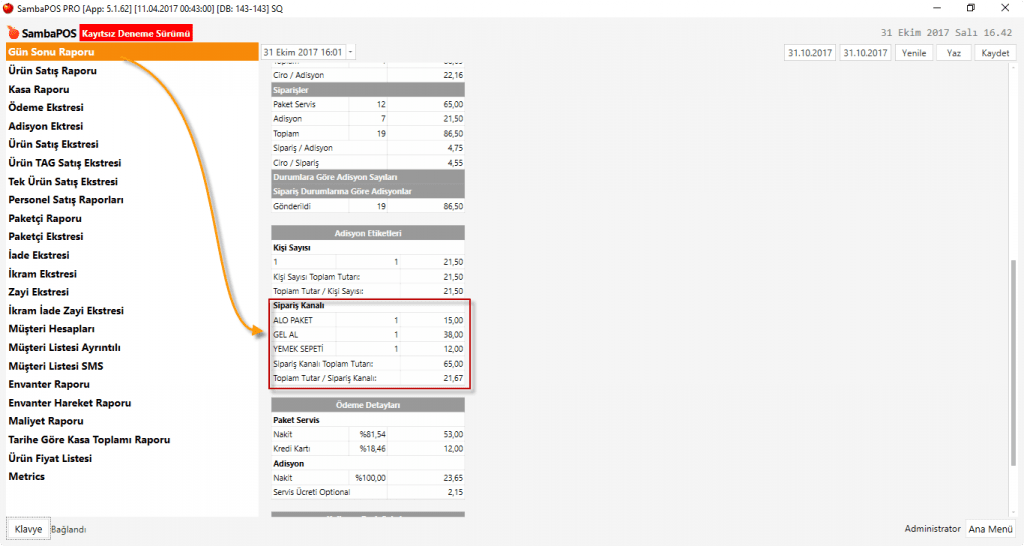Select Gün Sonu Raporu report

tap(50, 52)
